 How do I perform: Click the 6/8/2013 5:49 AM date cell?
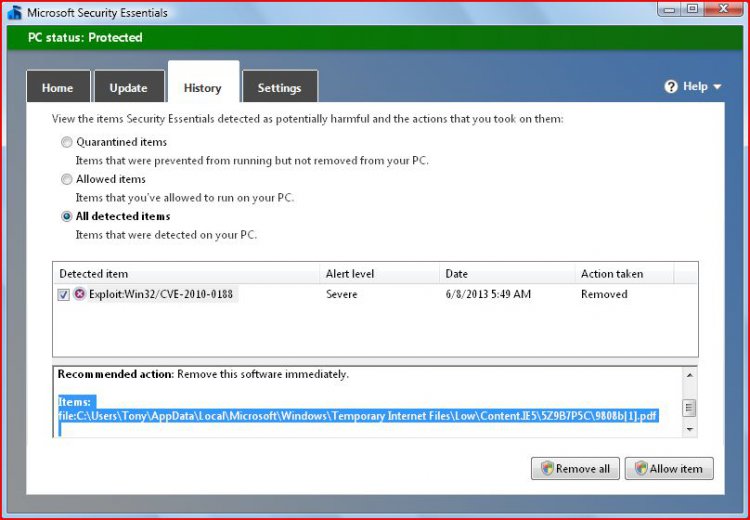point(488,294)
